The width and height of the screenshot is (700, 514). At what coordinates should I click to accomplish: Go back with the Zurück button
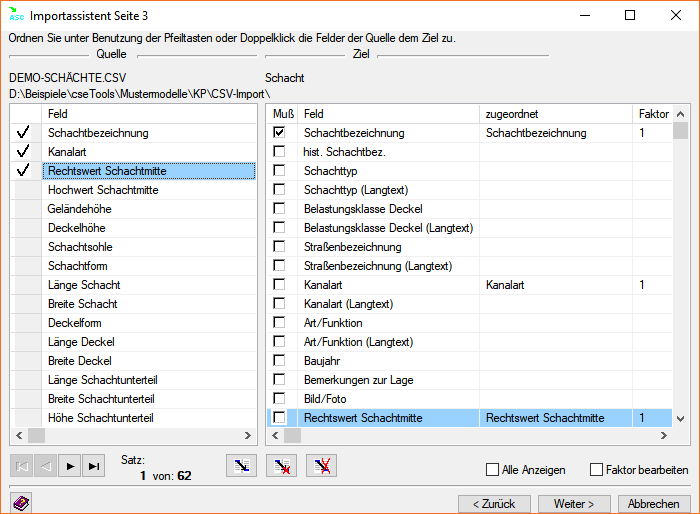(493, 504)
